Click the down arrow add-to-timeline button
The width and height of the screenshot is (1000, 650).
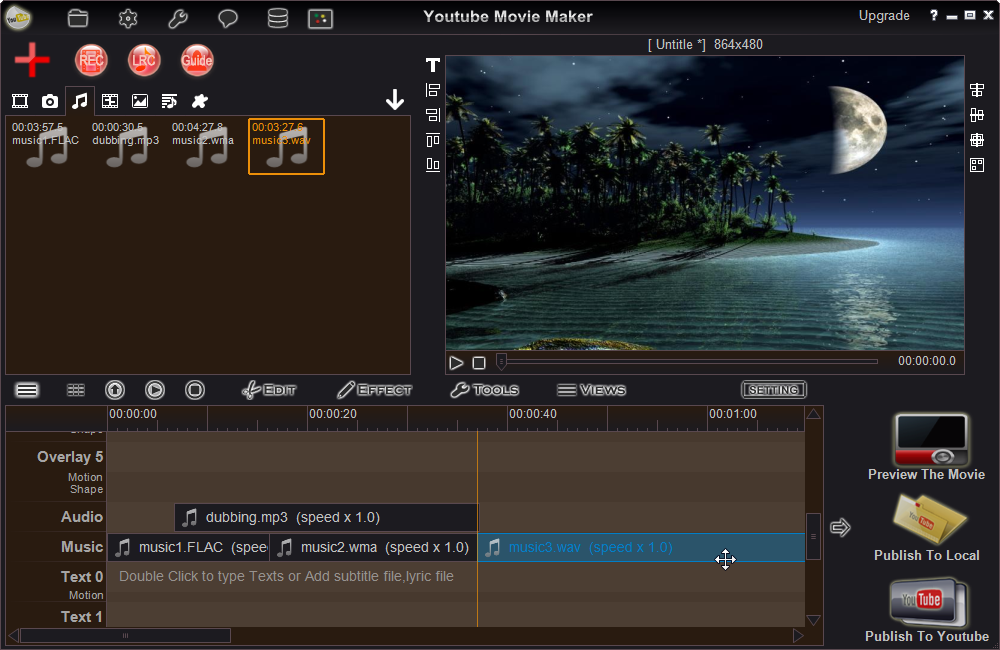pyautogui.click(x=395, y=100)
